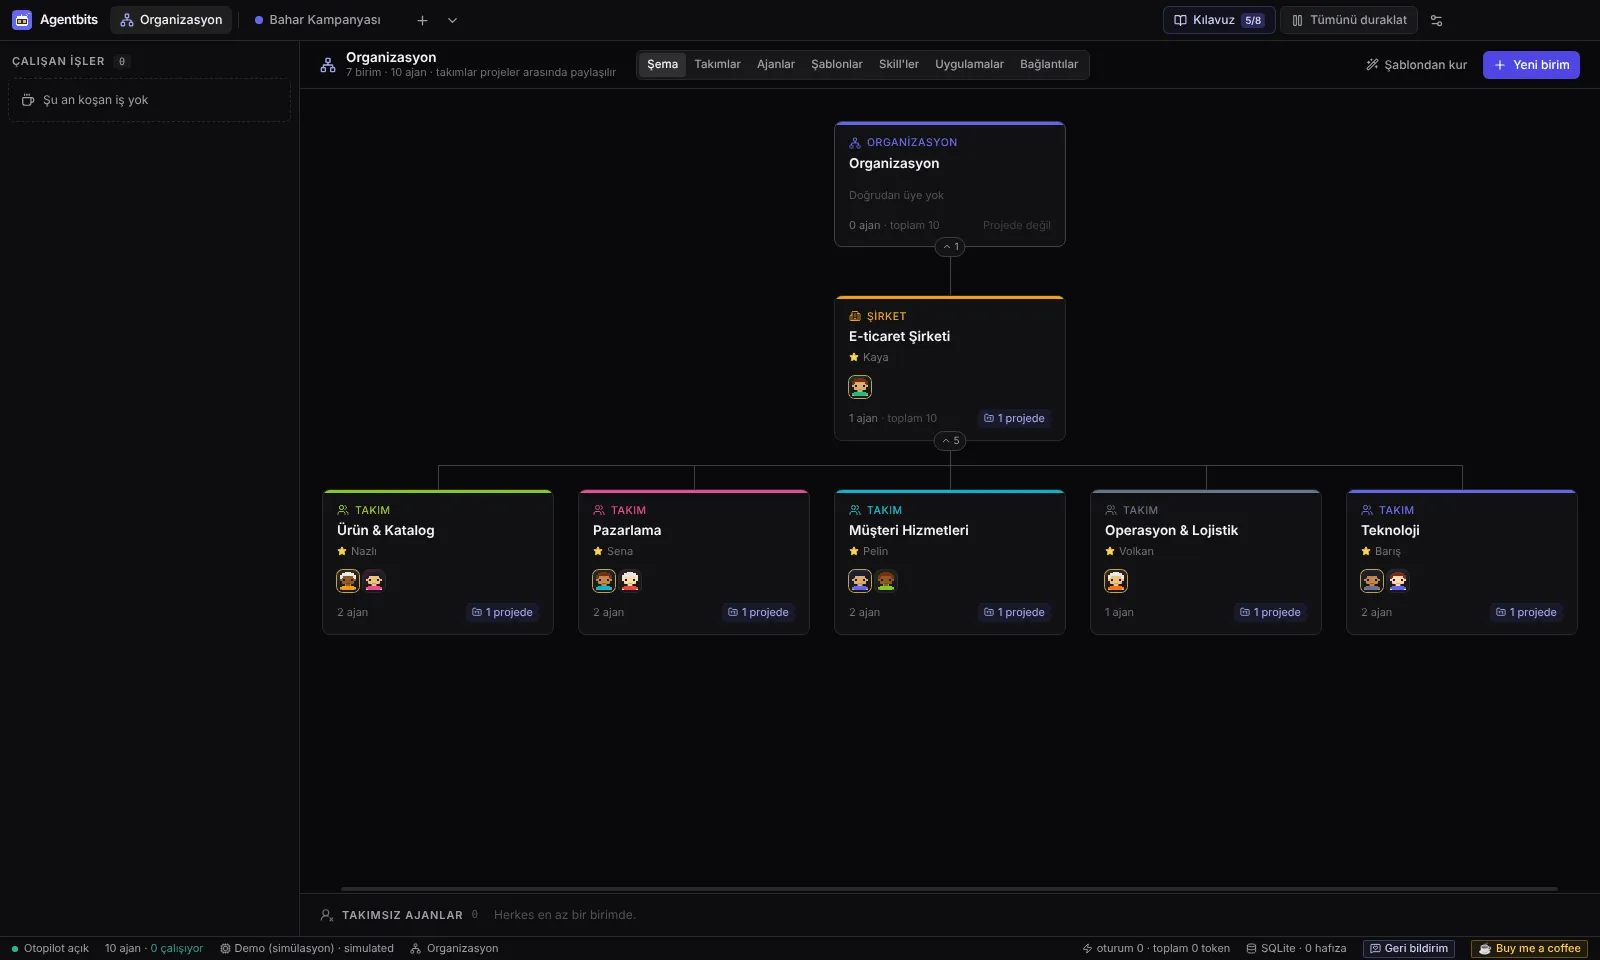Screen dimensions: 1600x960
Task: Open 1 projede badge on Ürün & Katalog
Action: click(502, 612)
